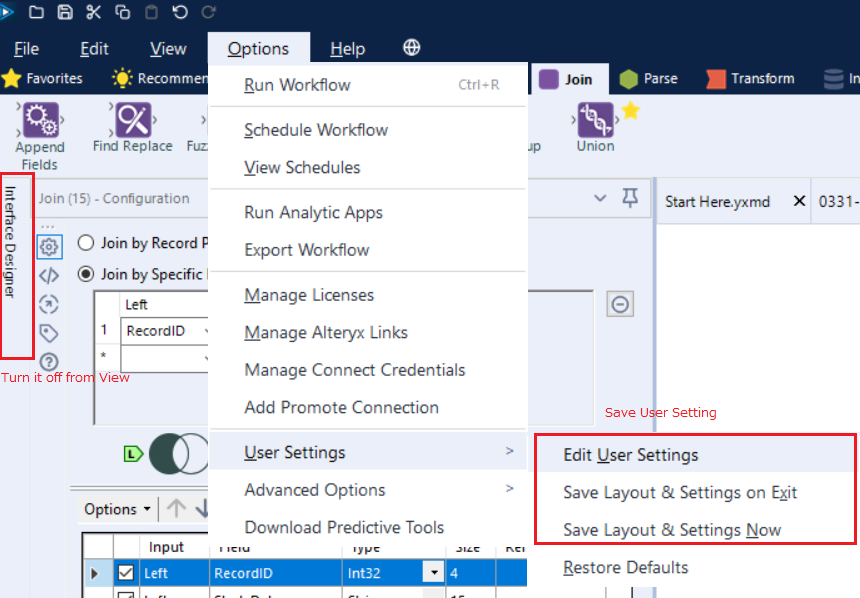This screenshot has width=860, height=598.
Task: Expand the Options dropdown below join
Action: coord(117,509)
